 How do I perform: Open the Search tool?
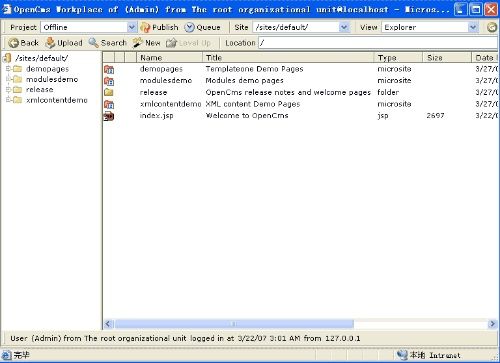click(107, 43)
